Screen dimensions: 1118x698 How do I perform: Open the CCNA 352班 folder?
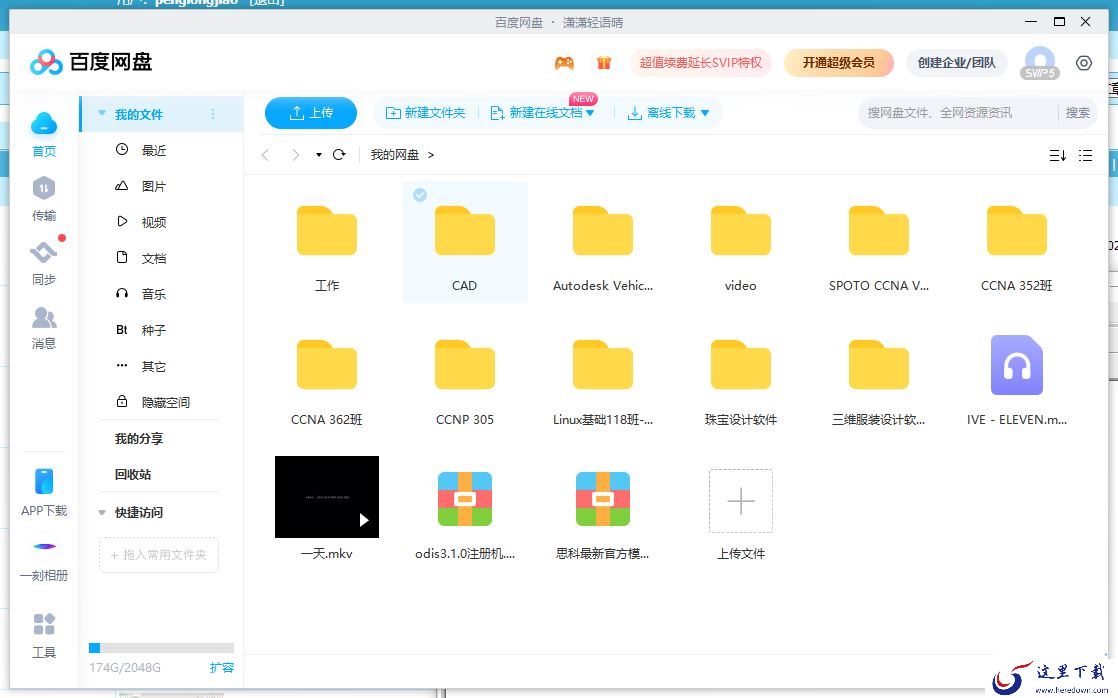[1017, 230]
